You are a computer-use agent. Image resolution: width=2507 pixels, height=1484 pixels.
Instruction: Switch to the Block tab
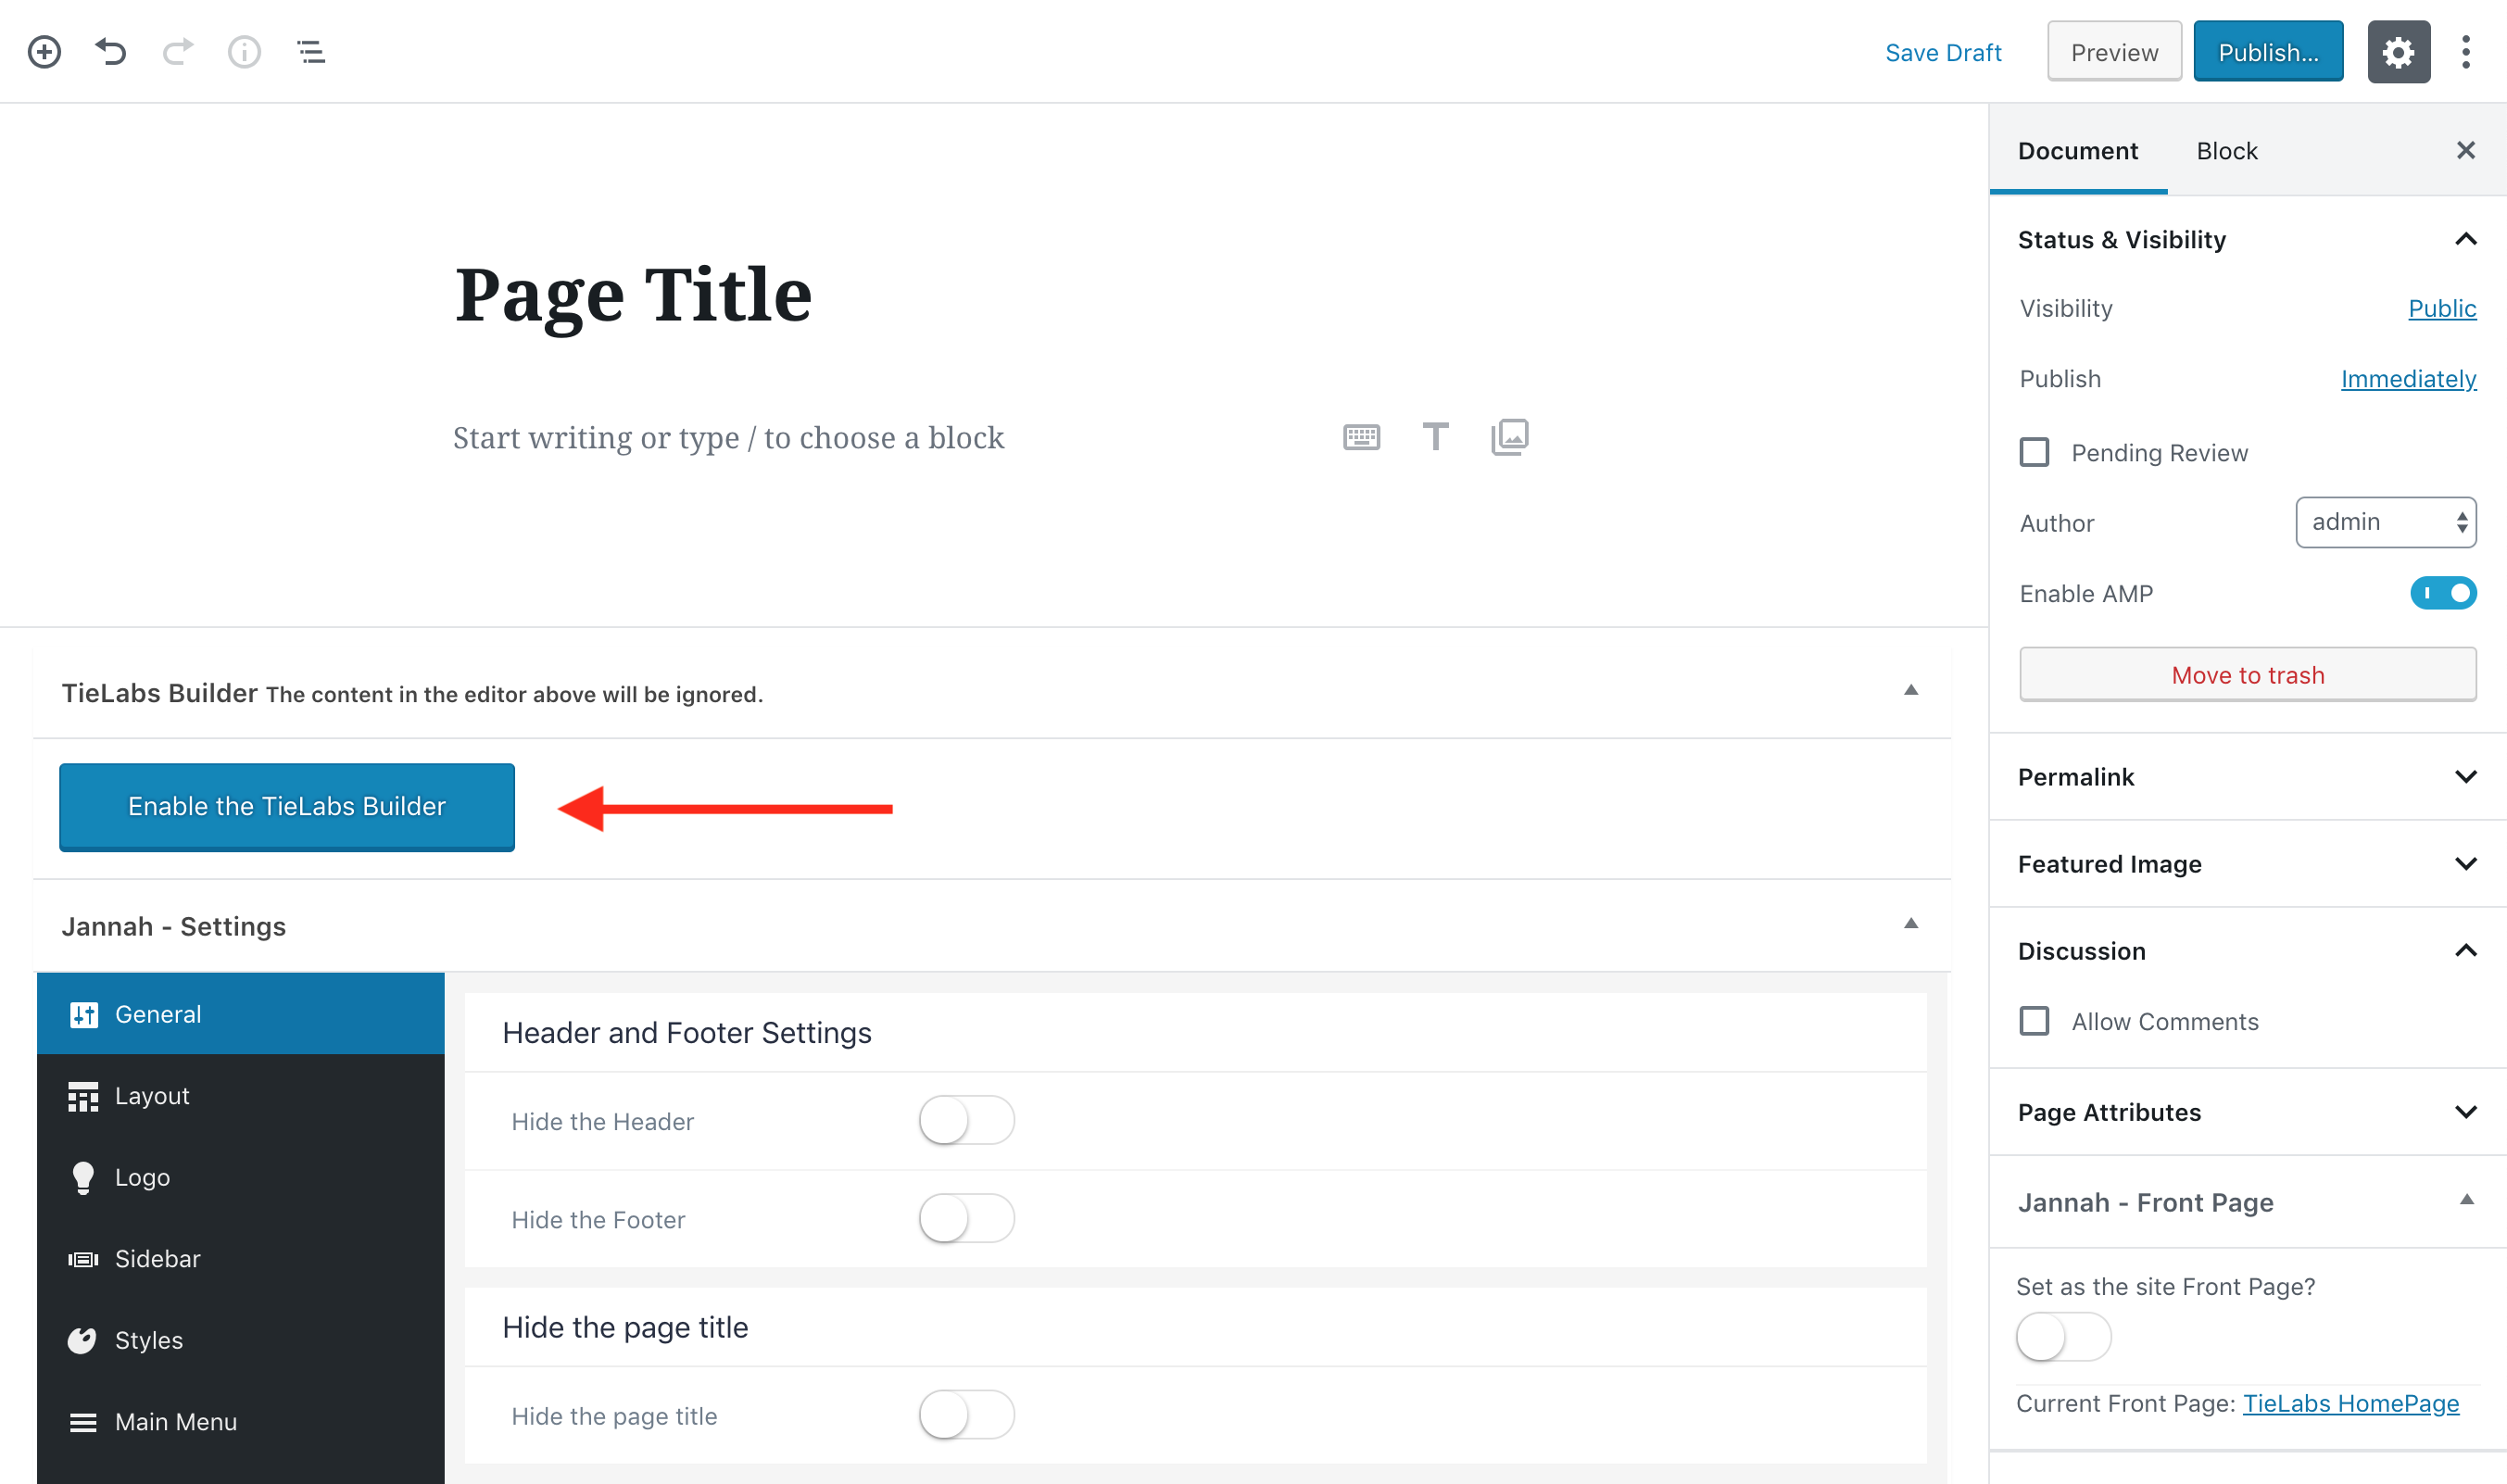coord(2226,151)
